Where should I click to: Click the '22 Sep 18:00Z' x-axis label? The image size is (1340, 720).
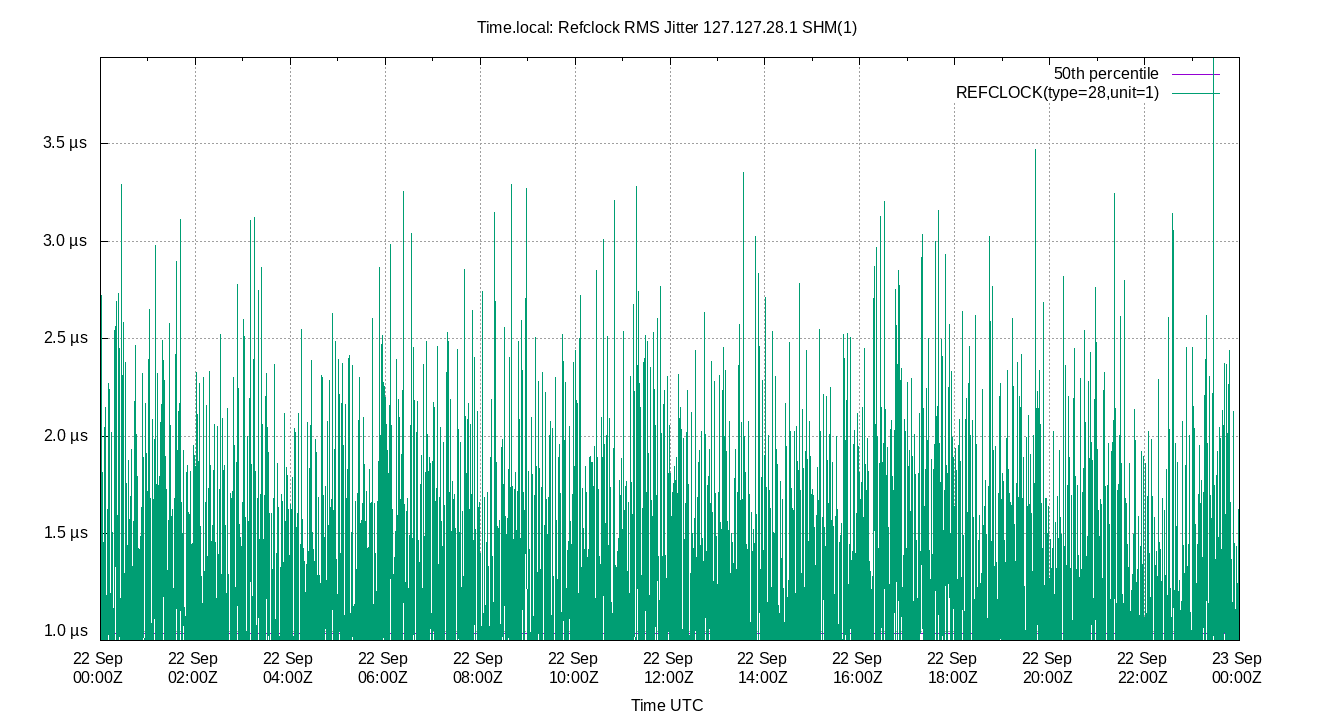(953, 668)
